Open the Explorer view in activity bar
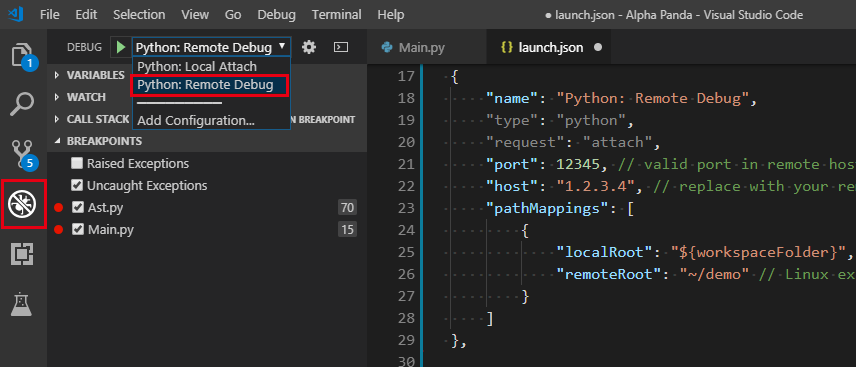The width and height of the screenshot is (856, 367). (23, 55)
